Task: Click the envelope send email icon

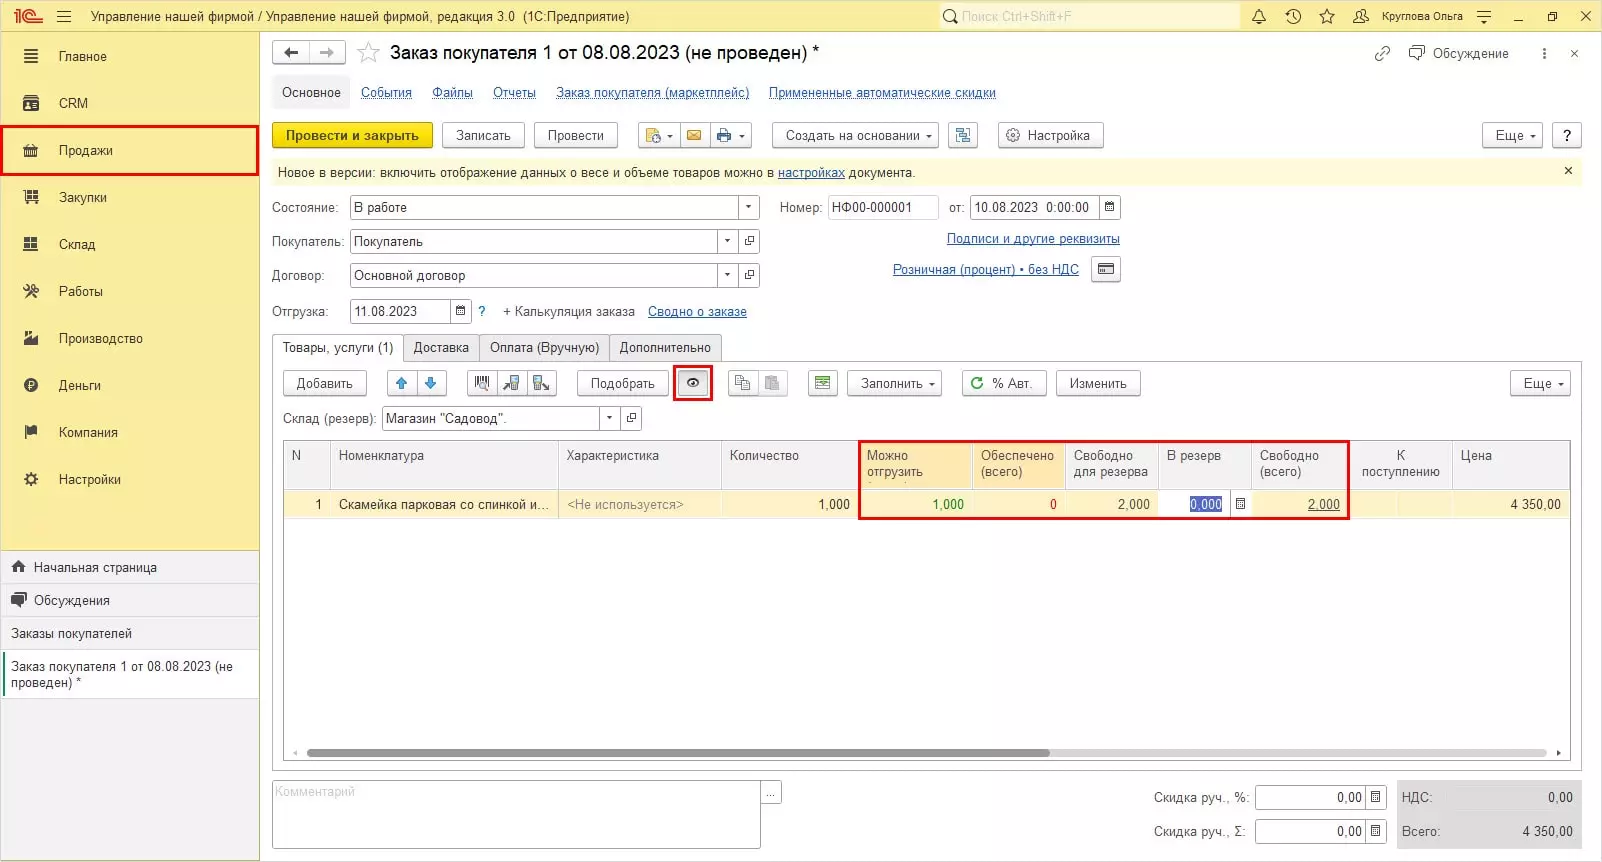Action: (694, 135)
